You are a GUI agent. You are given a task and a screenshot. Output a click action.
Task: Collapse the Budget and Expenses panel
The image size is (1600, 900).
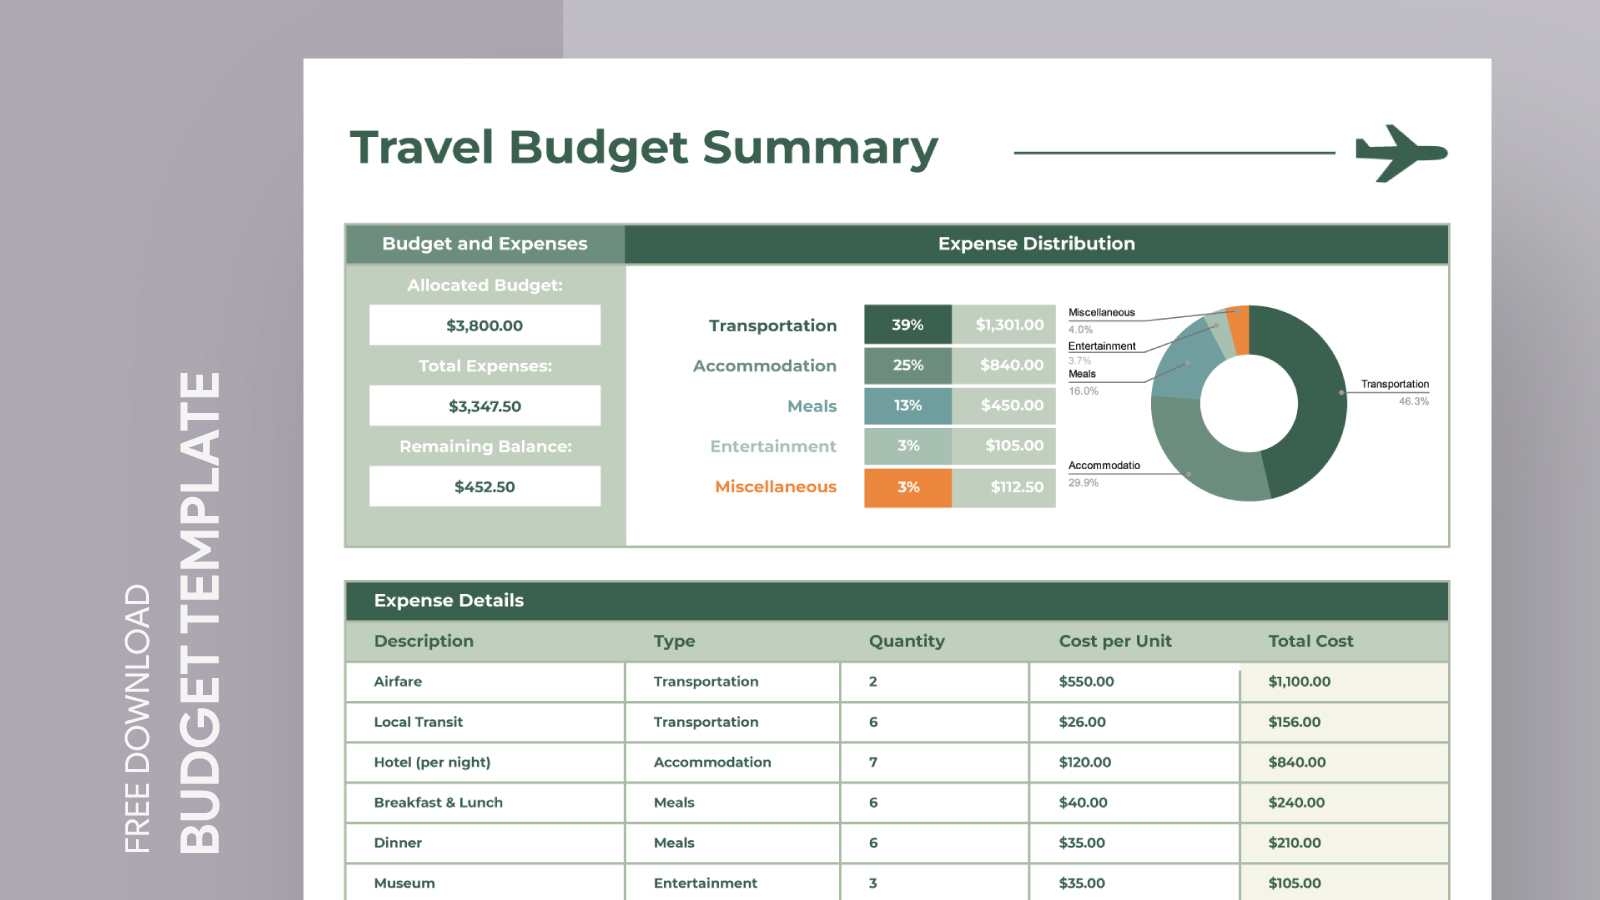[484, 243]
